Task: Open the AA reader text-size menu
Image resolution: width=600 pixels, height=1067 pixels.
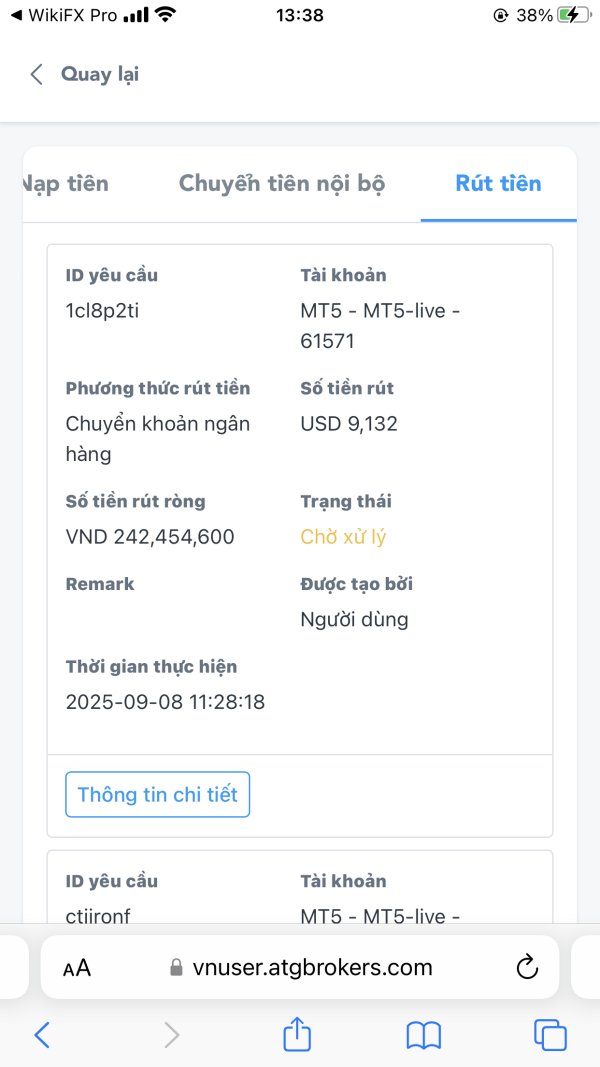Action: 77,967
